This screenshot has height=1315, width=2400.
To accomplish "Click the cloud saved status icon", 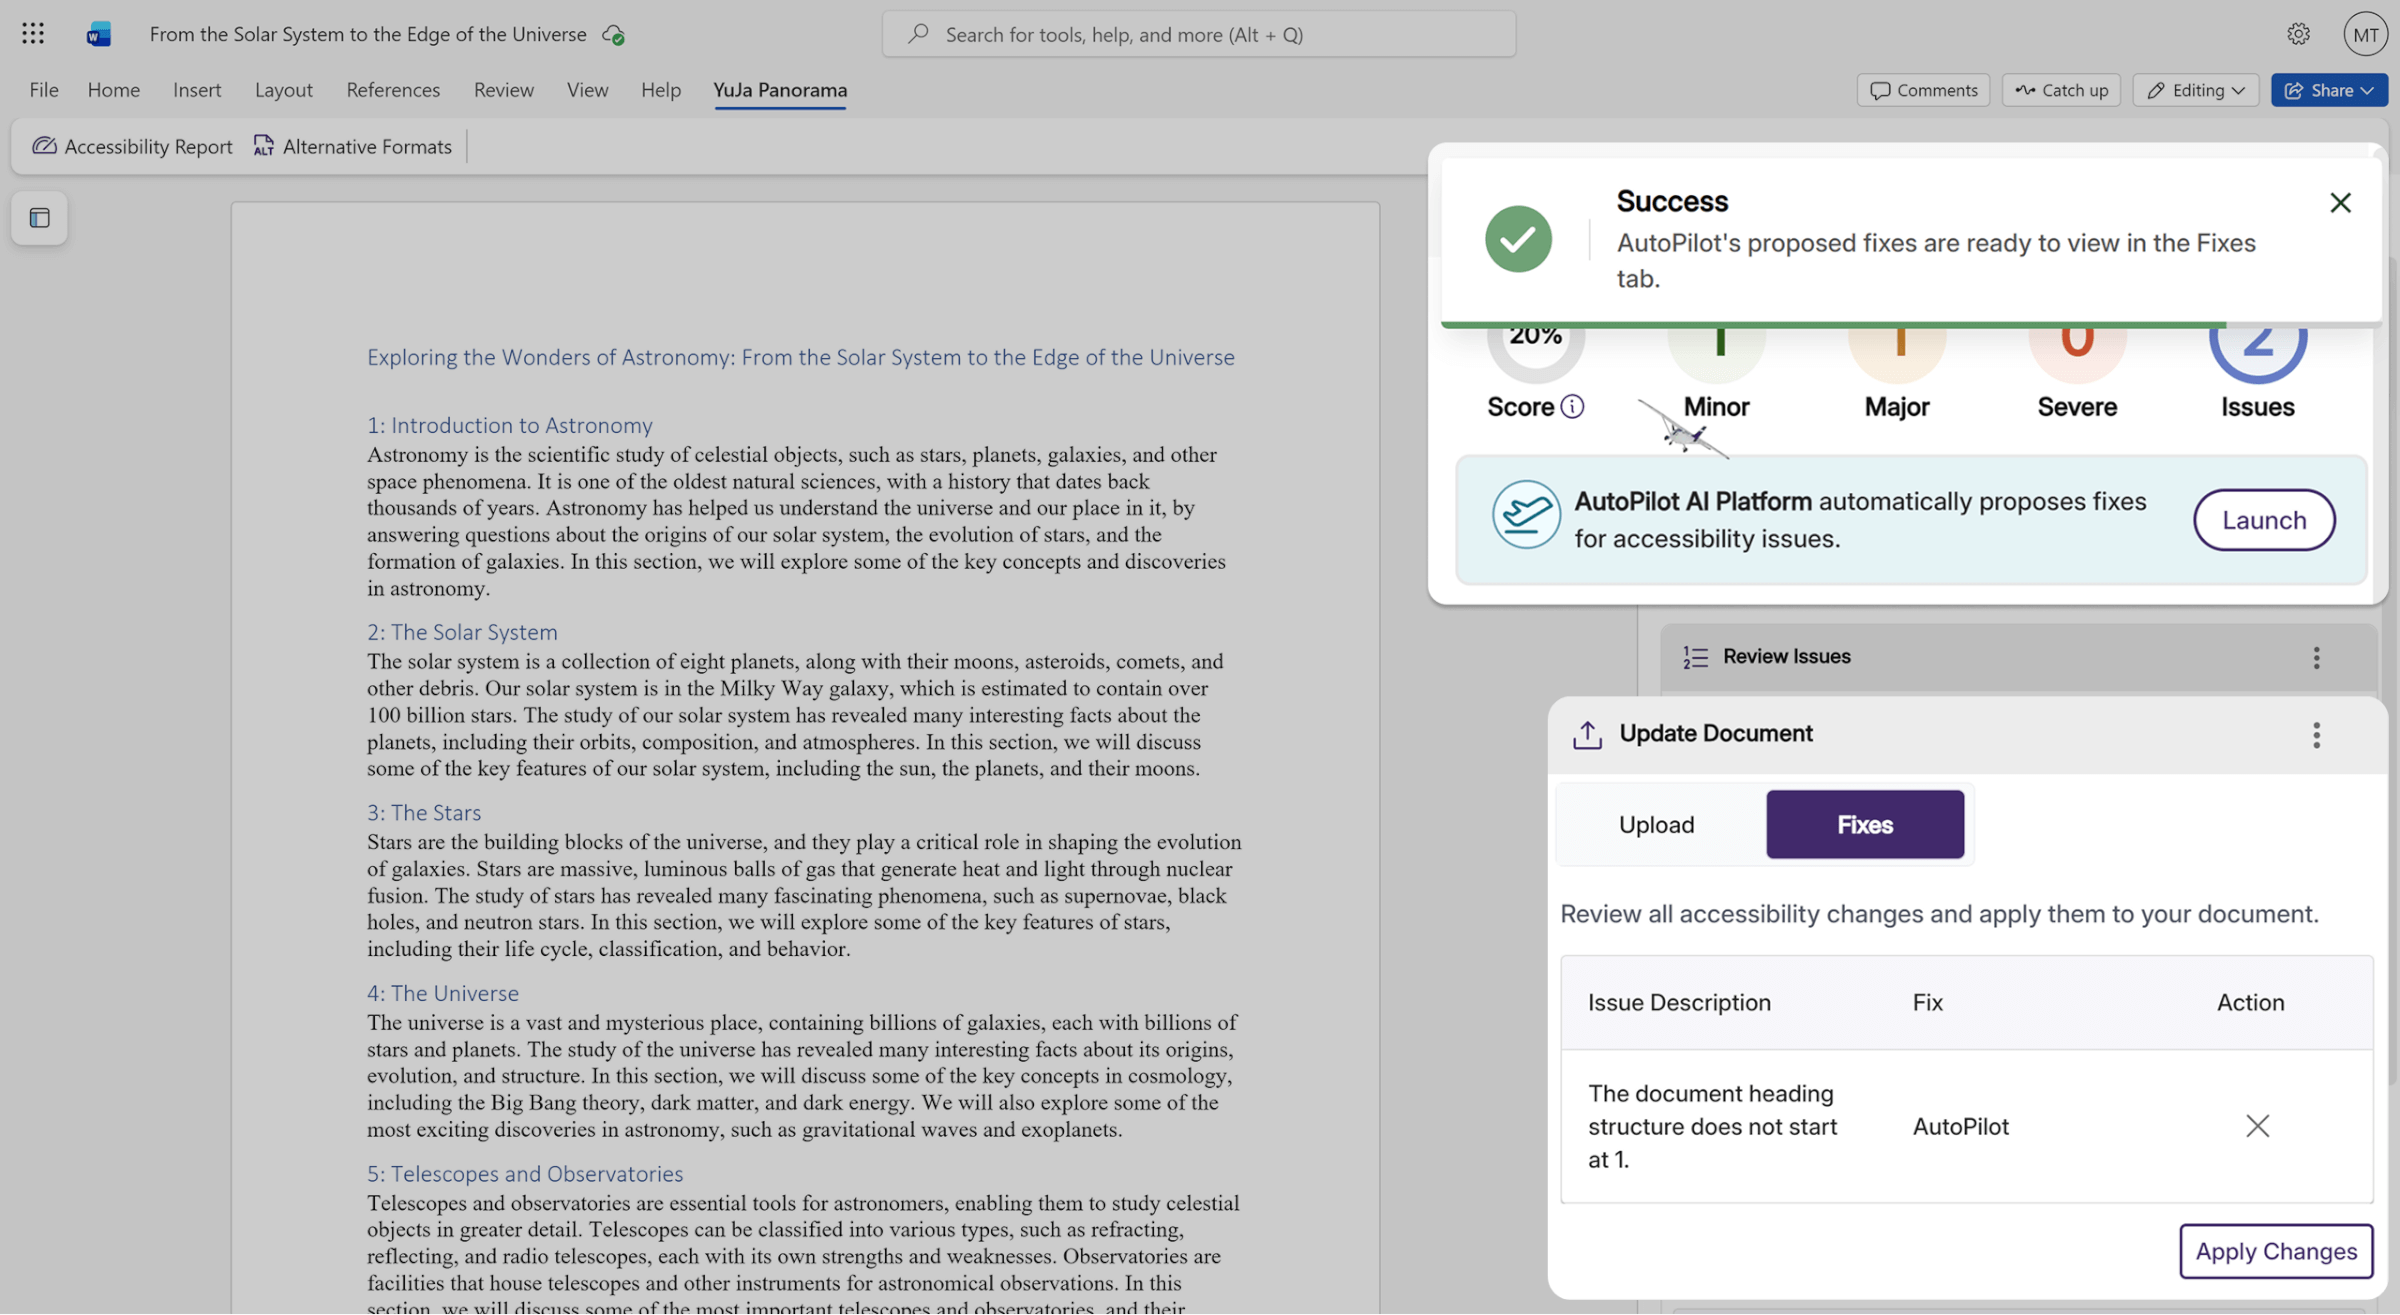I will point(613,35).
